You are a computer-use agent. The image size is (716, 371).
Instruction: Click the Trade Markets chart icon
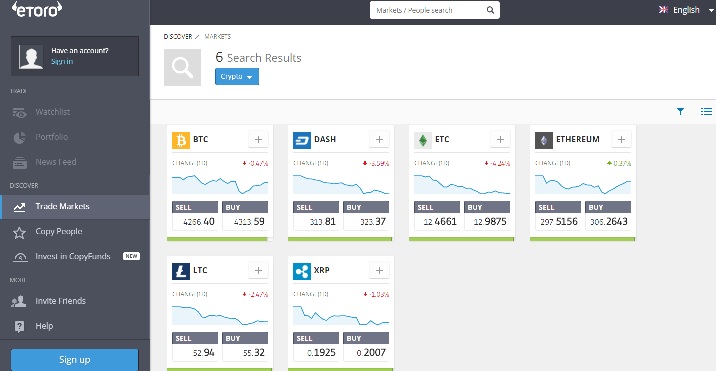[x=19, y=207]
